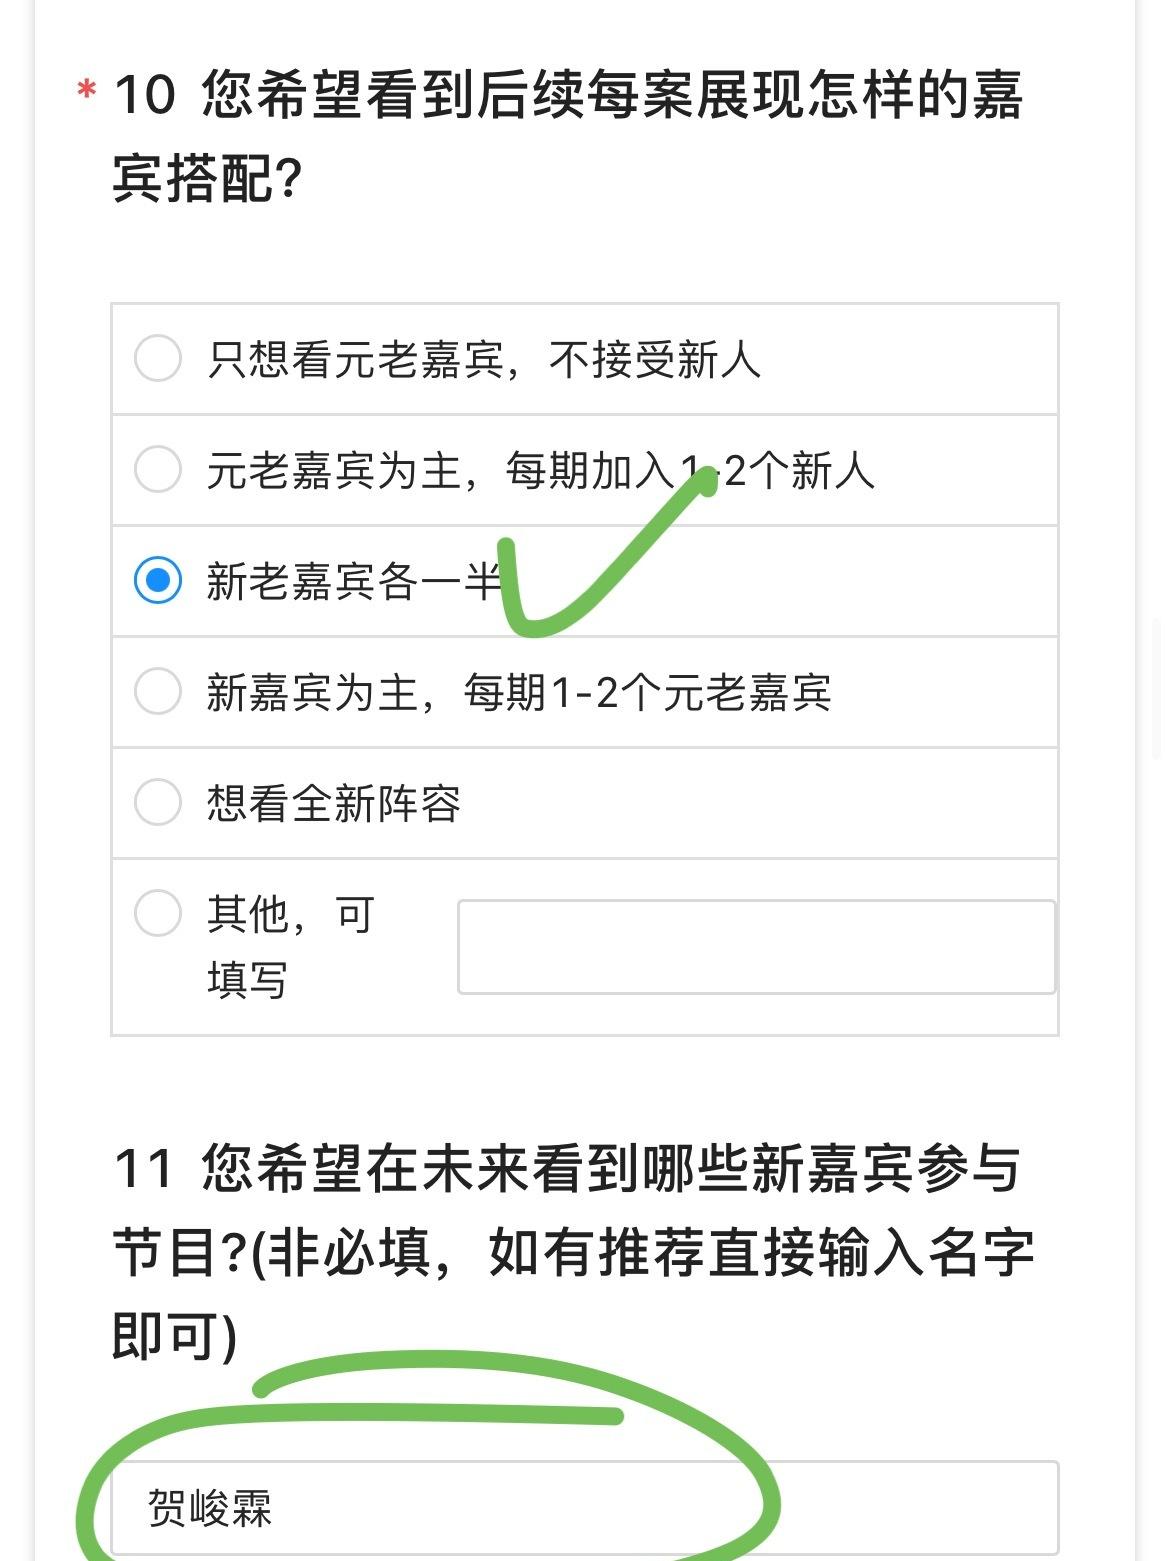Tap the label text 新嘉宾为主，每期1-2个元老嘉宾

click(x=518, y=693)
